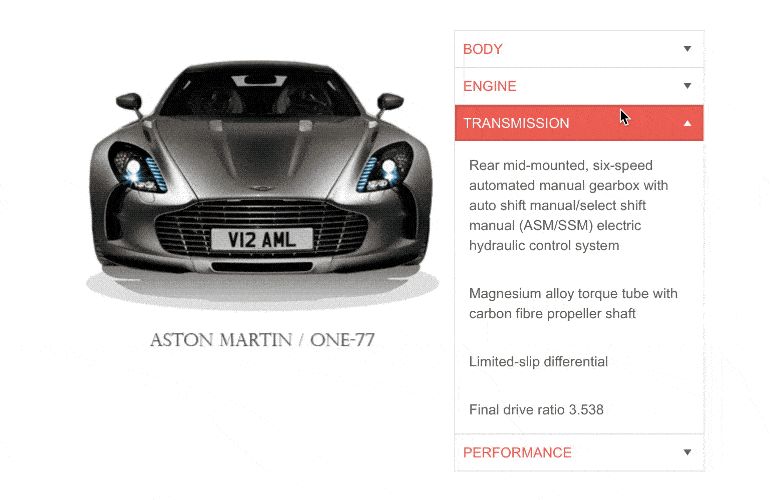Open the BODY accordion header
Screen dimensions: 770x500
(x=579, y=49)
